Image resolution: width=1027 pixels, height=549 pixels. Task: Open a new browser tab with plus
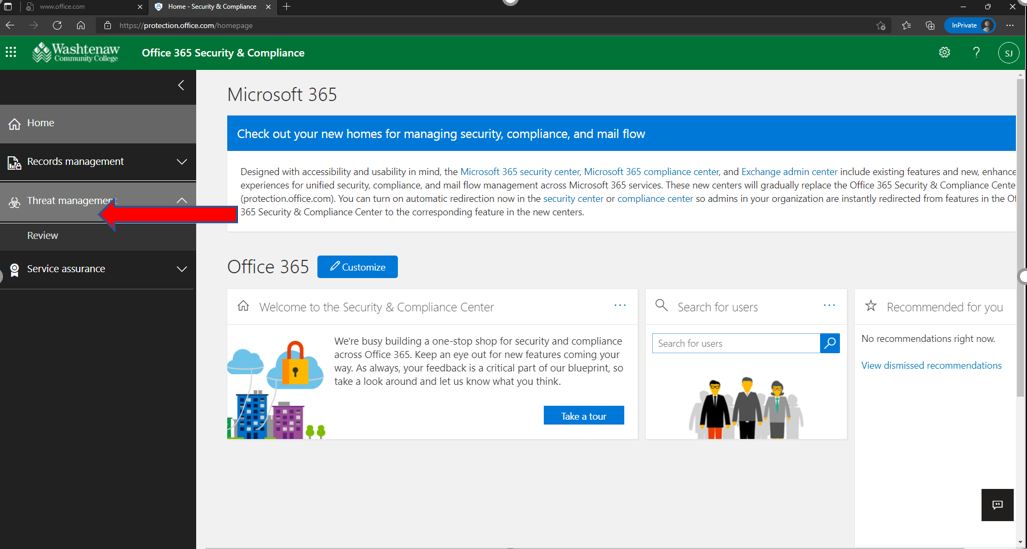click(x=287, y=7)
